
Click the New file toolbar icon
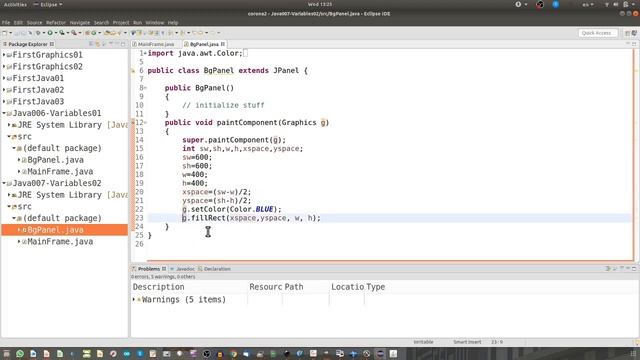pyautogui.click(x=4, y=33)
